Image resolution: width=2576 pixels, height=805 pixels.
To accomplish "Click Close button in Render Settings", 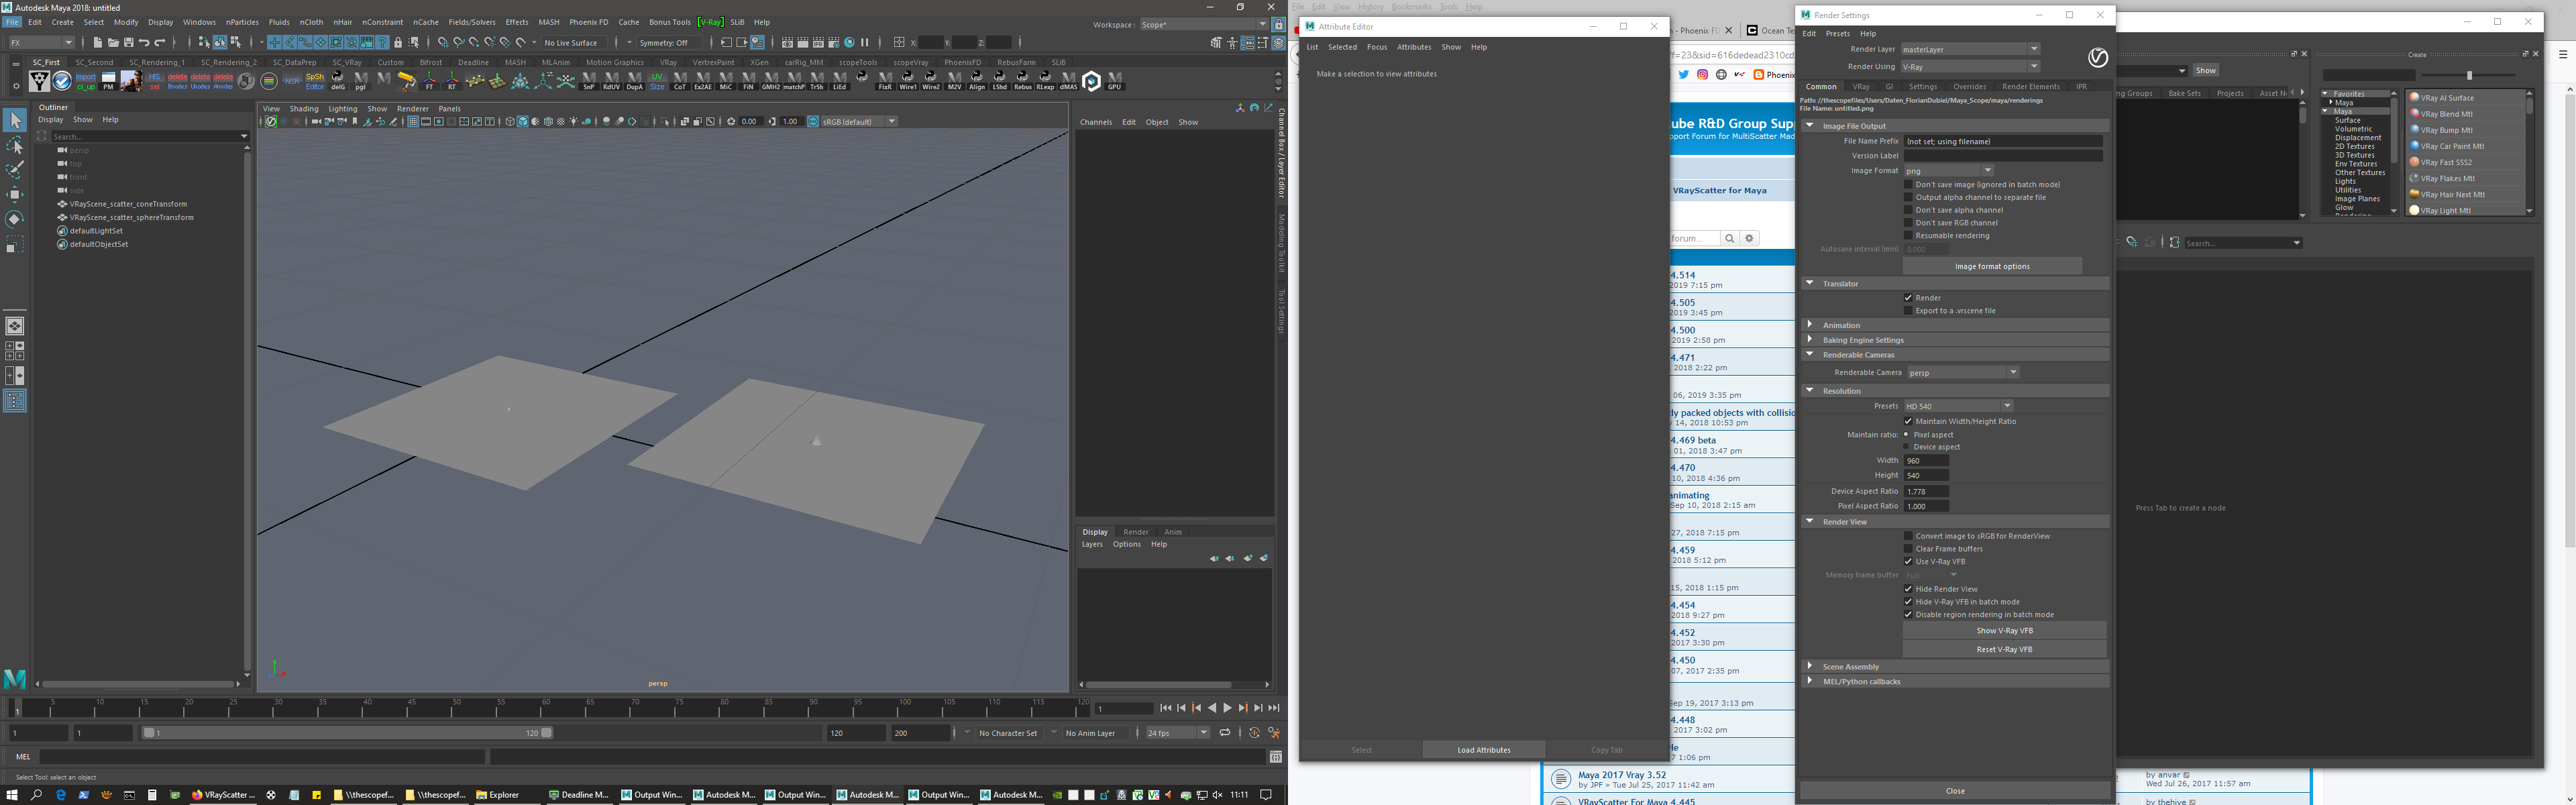I will [1955, 791].
